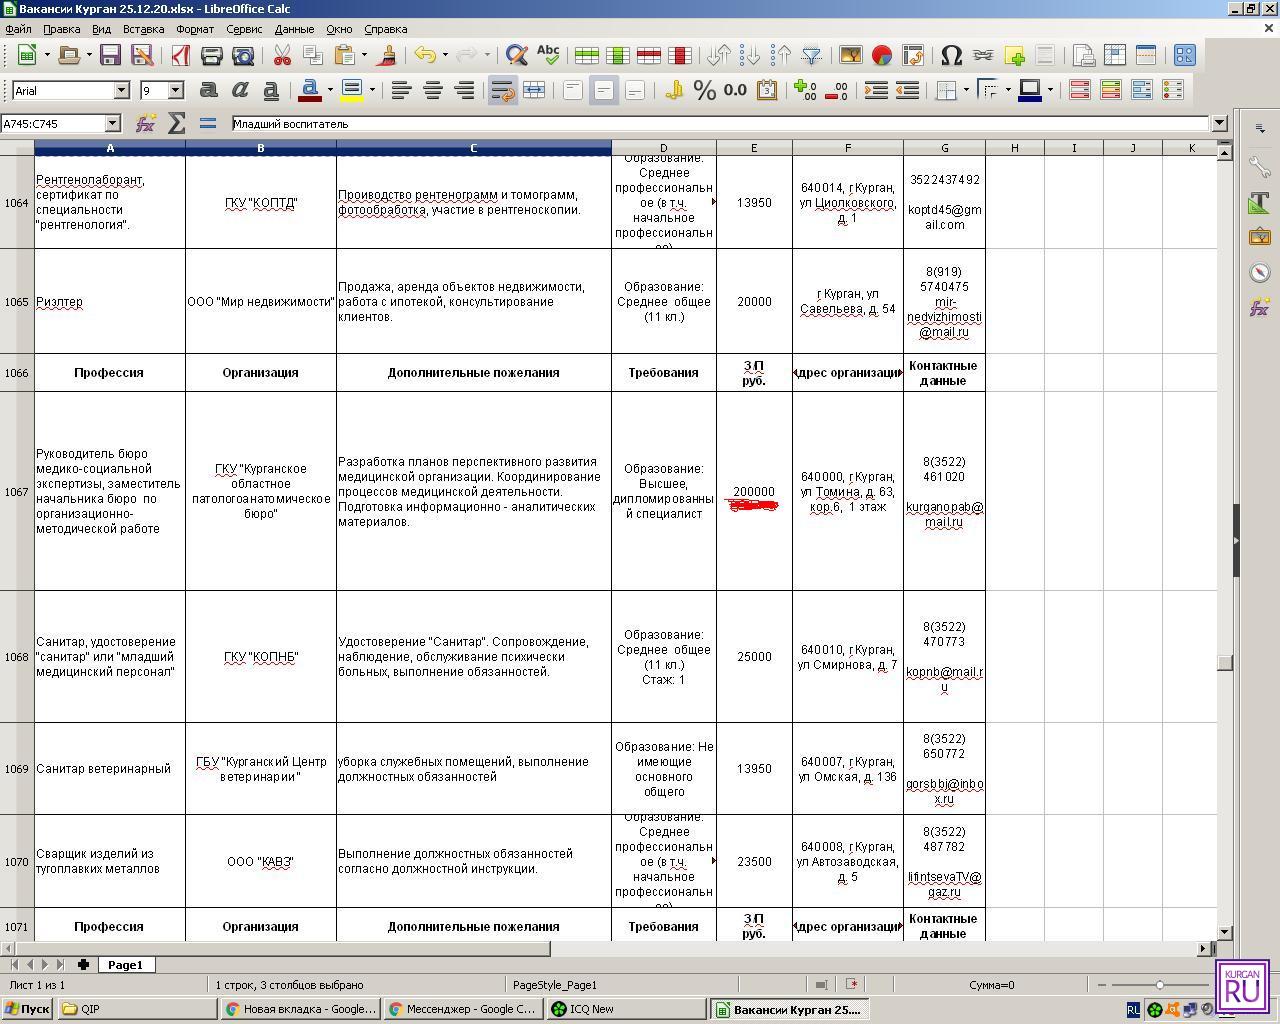Select column C header
This screenshot has width=1280, height=1024.
pyautogui.click(x=474, y=148)
